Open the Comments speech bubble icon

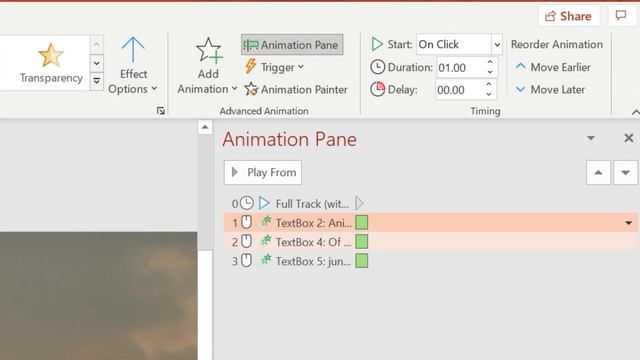click(621, 16)
